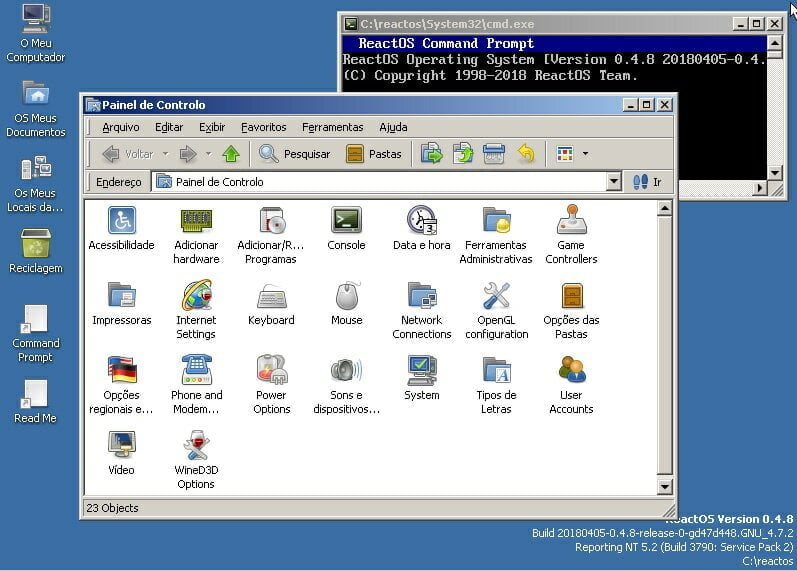797x571 pixels.
Task: Open the Ajuda menu
Action: point(393,127)
